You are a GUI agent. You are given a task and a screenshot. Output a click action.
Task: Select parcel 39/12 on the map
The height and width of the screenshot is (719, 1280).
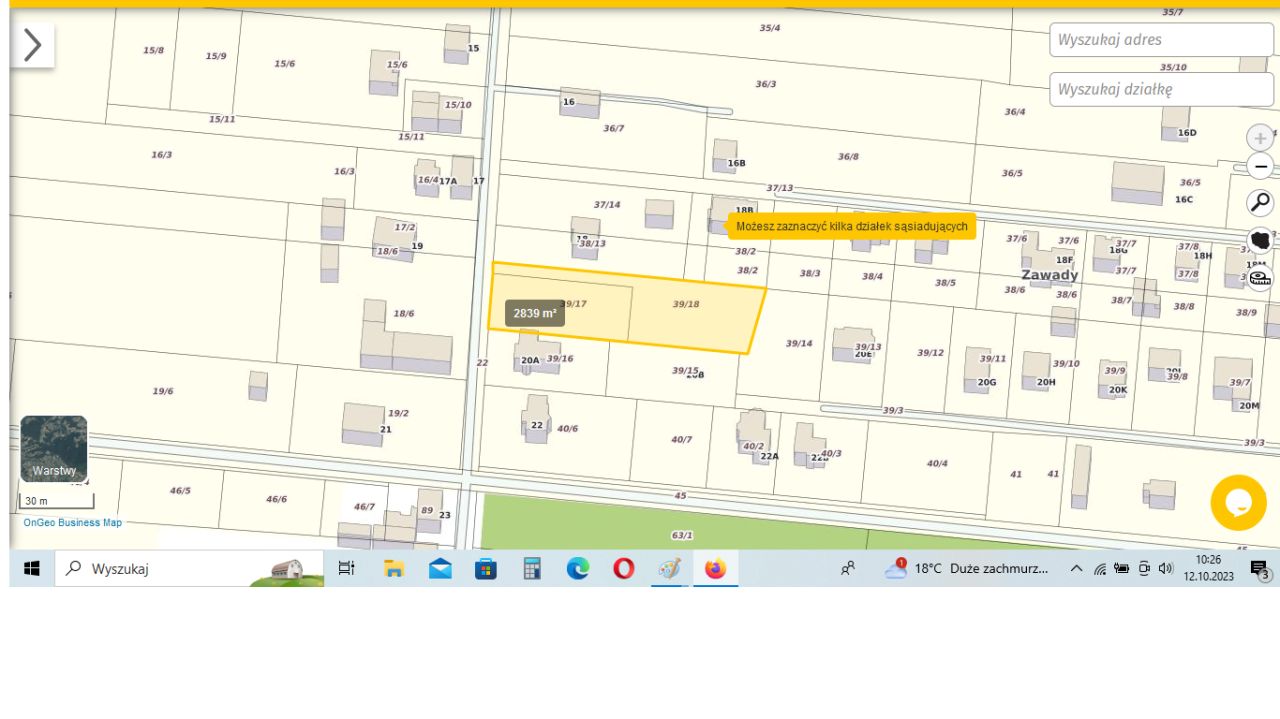pyautogui.click(x=931, y=352)
